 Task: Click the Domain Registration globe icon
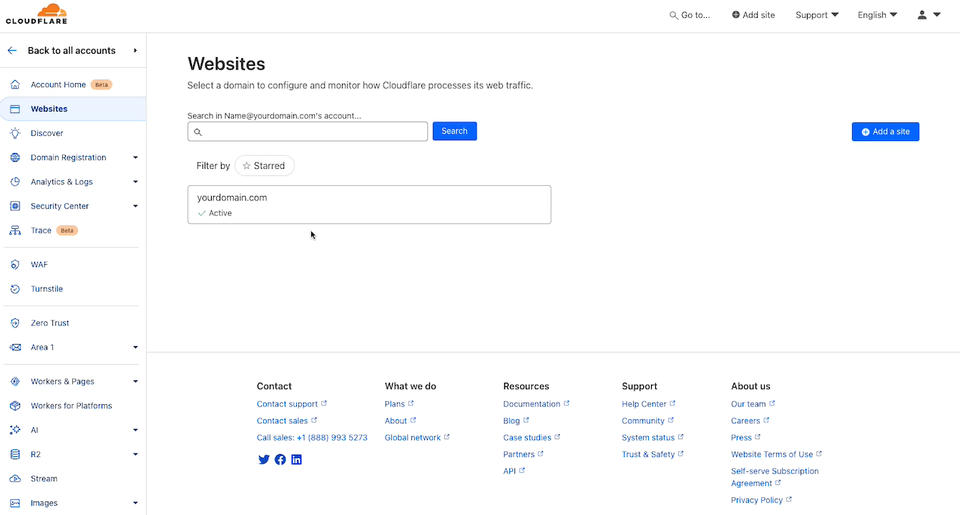coord(15,157)
